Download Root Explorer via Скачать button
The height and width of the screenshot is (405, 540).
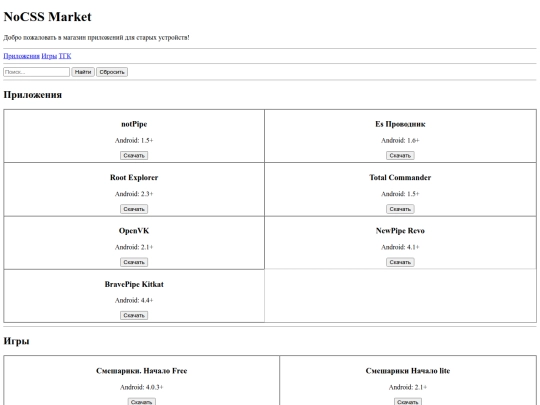(x=134, y=209)
